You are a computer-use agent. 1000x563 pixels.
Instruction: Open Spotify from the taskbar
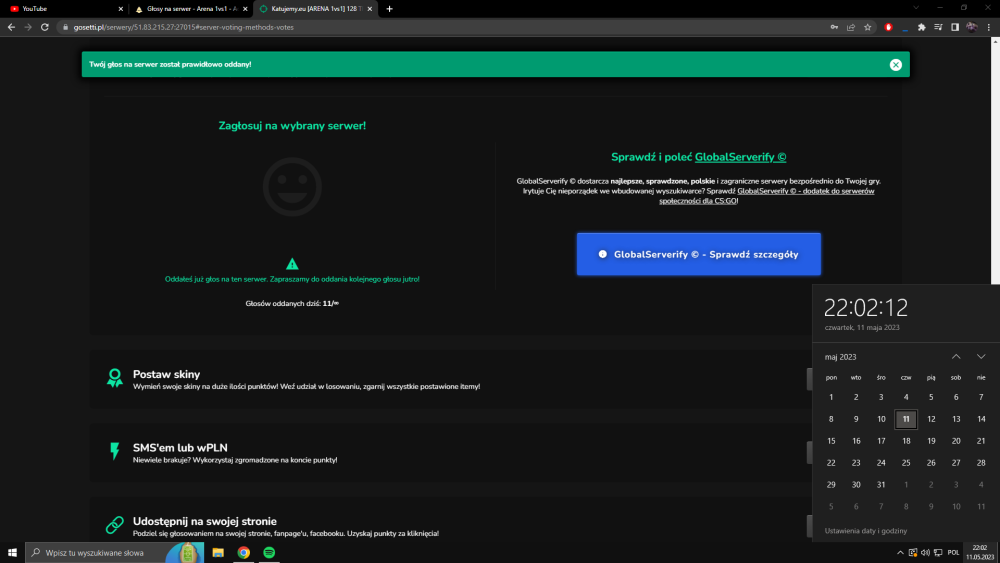point(269,552)
